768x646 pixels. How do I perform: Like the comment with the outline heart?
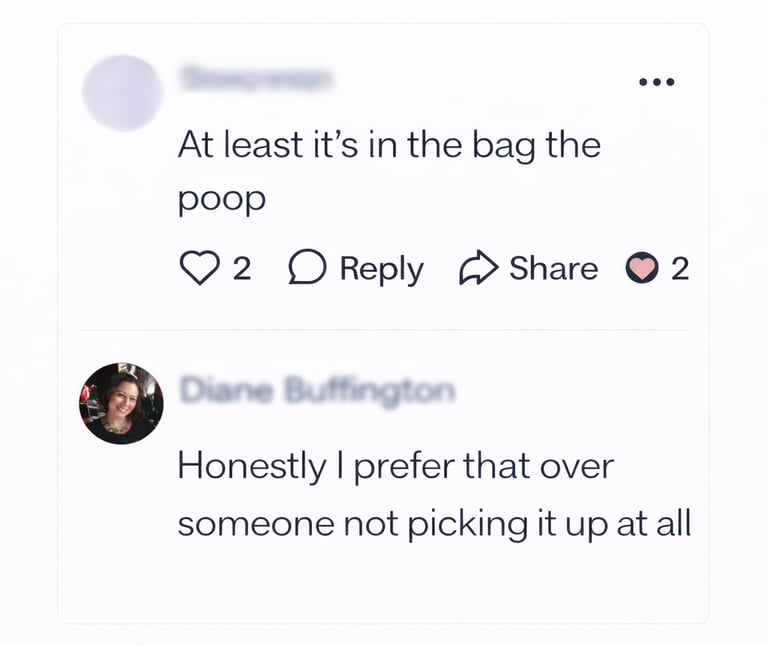tap(199, 267)
